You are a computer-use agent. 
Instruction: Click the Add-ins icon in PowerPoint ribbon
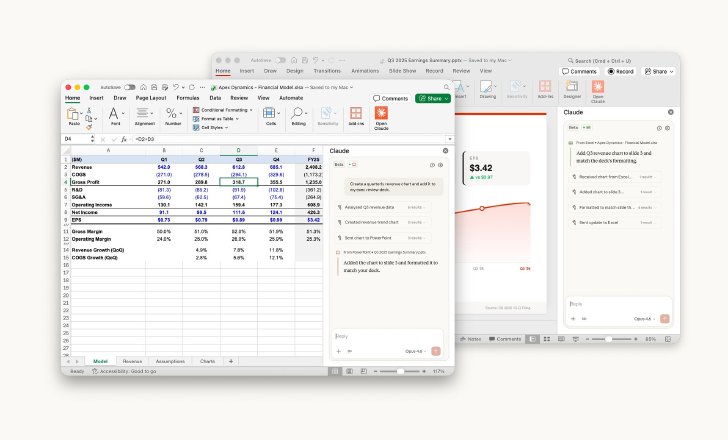click(545, 86)
